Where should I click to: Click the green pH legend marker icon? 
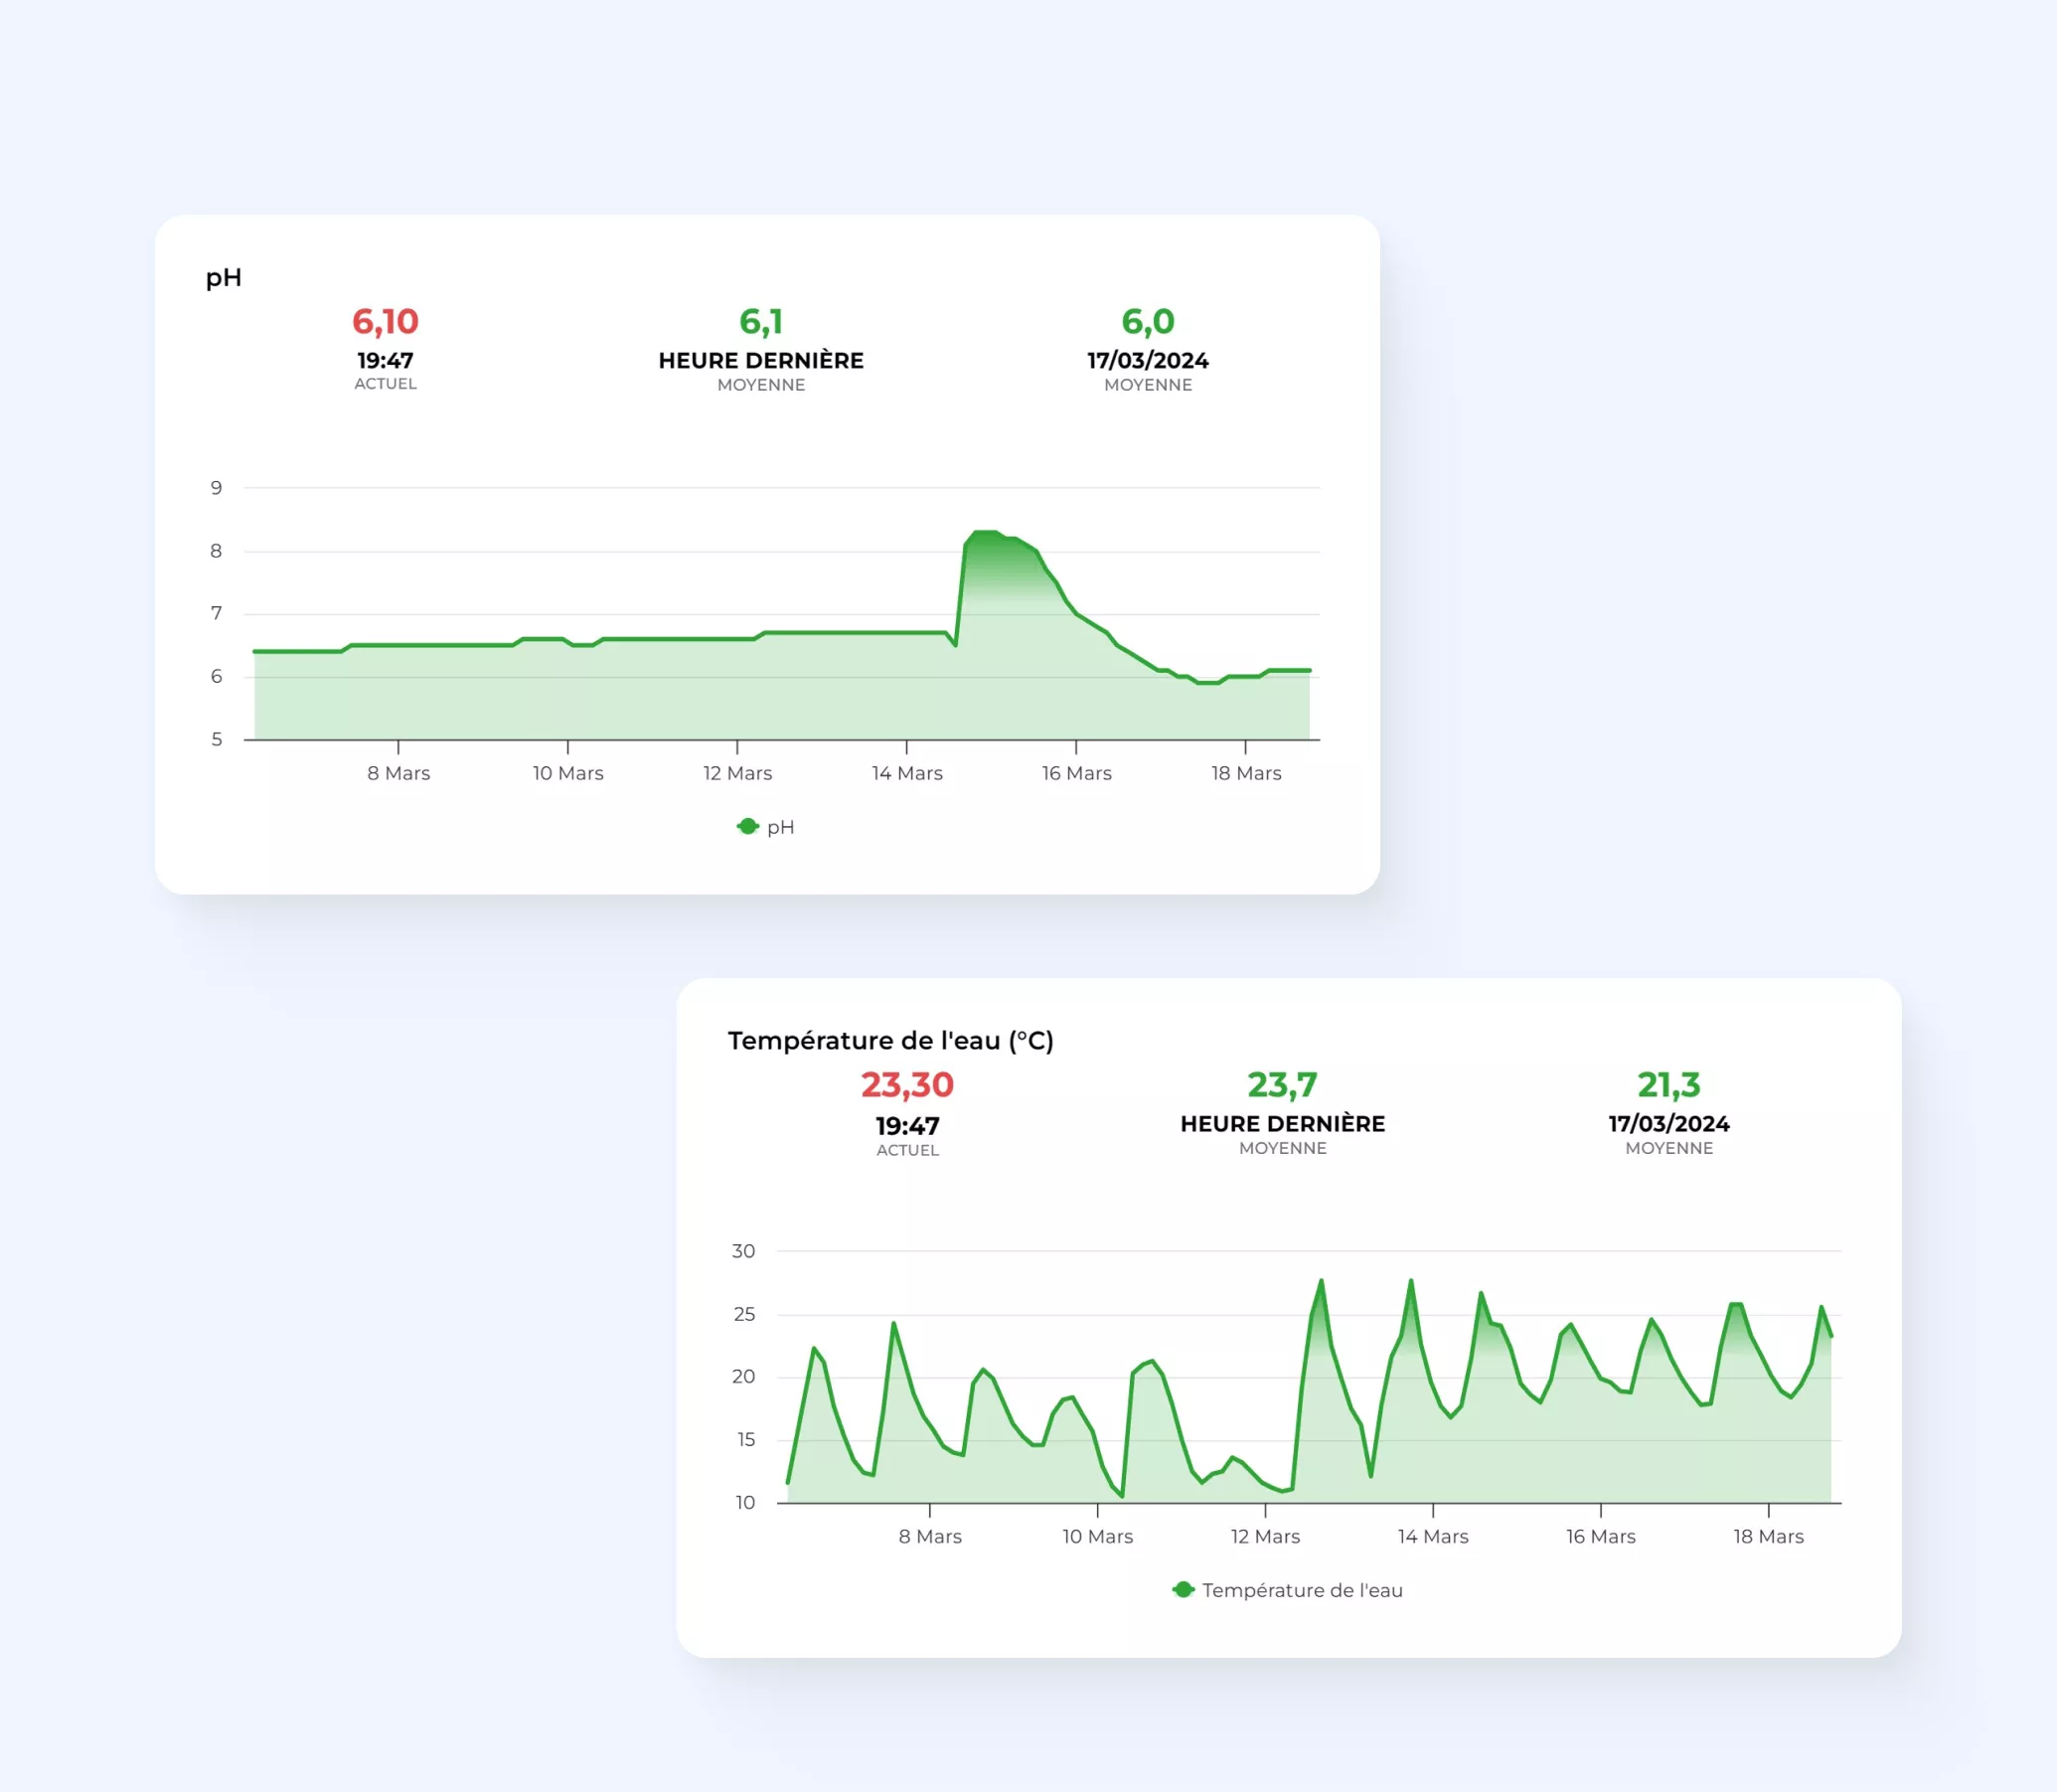click(747, 826)
